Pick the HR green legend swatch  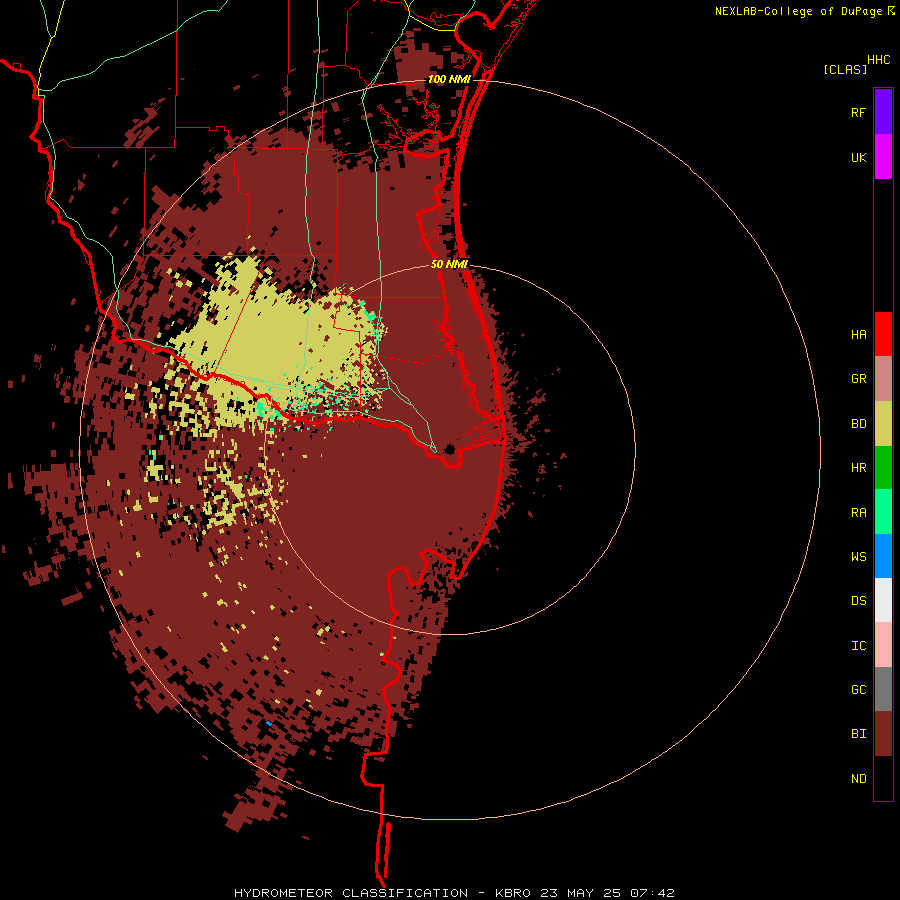point(883,467)
